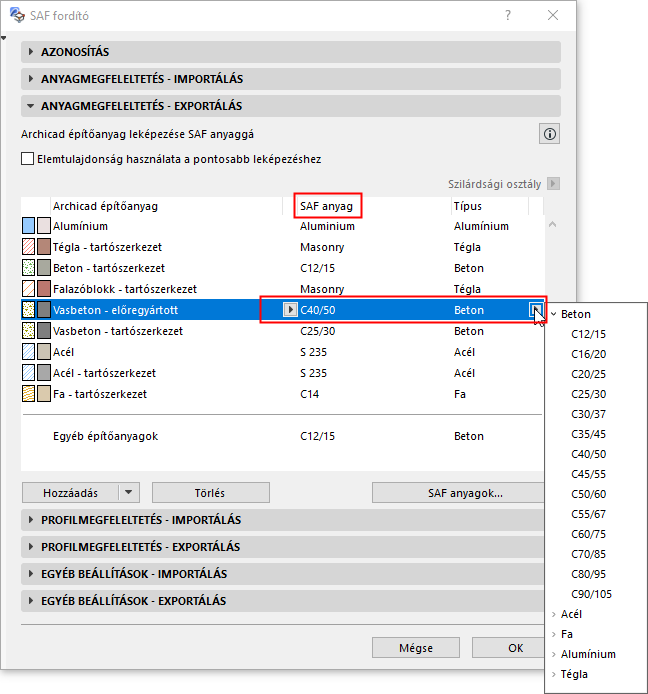Image resolution: width=648 pixels, height=694 pixels.
Task: Select the Acél - tartószerkezet row
Action: (282, 373)
